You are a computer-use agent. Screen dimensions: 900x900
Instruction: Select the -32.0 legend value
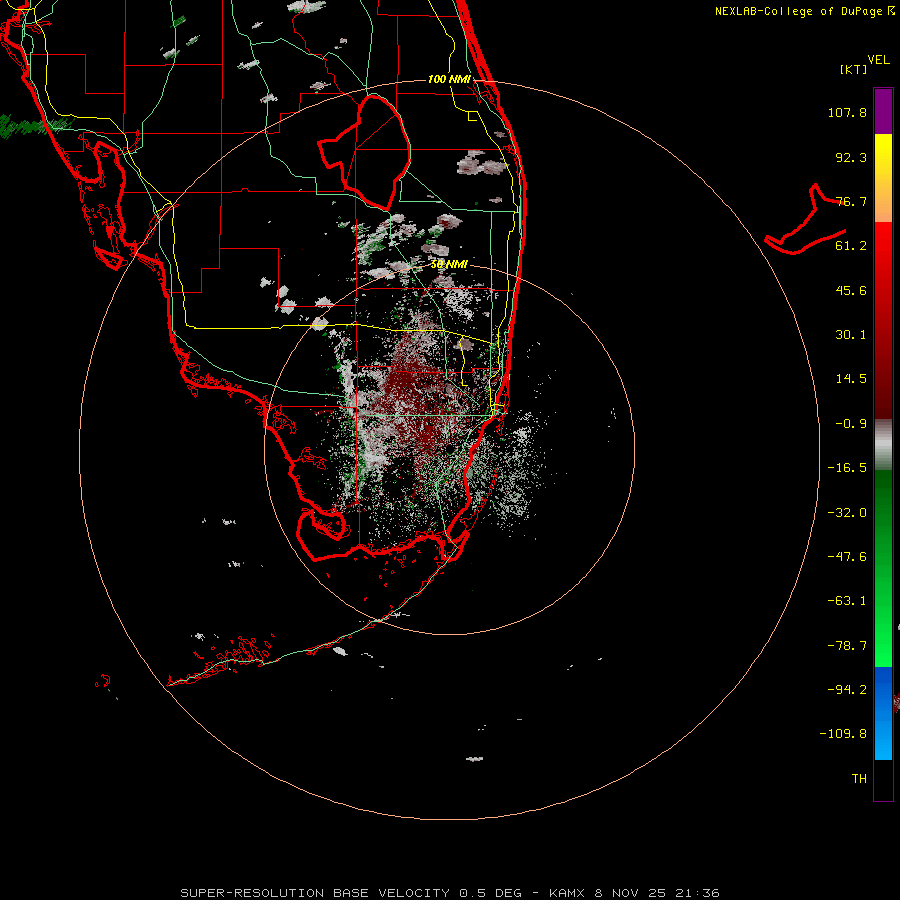tap(847, 513)
